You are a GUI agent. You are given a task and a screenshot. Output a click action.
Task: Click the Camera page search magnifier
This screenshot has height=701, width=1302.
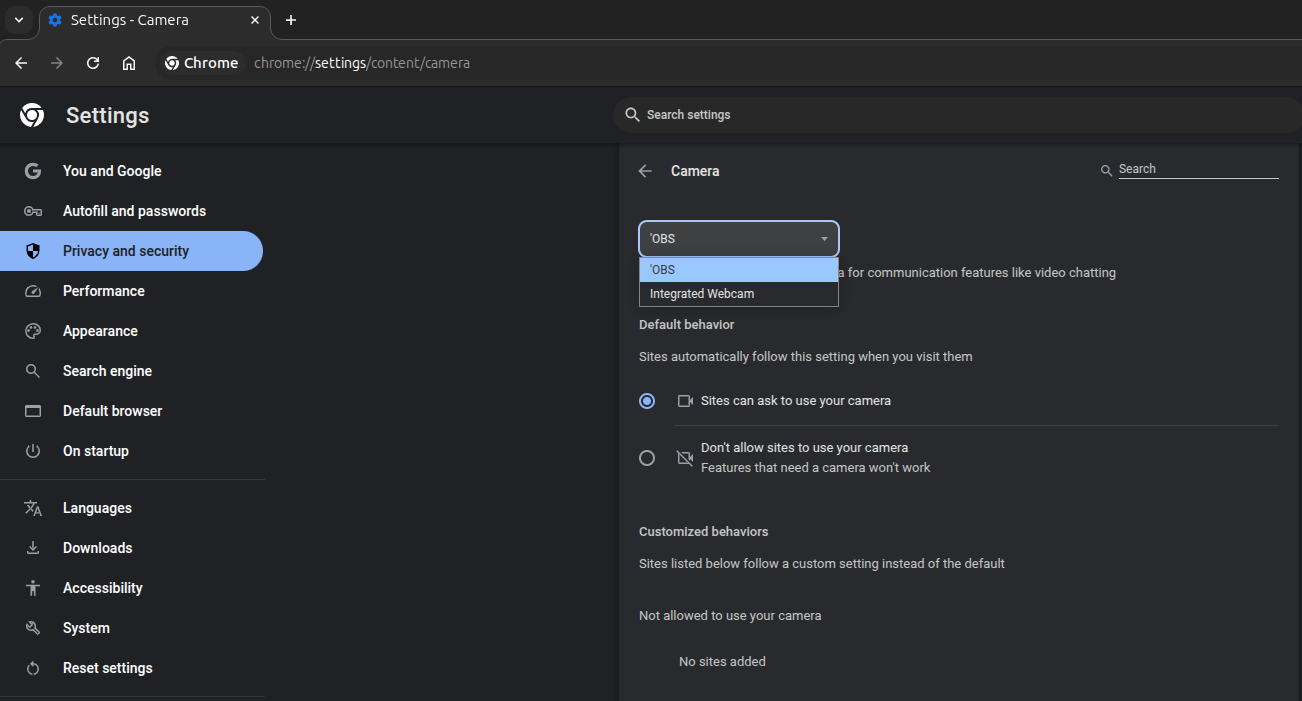point(1106,171)
